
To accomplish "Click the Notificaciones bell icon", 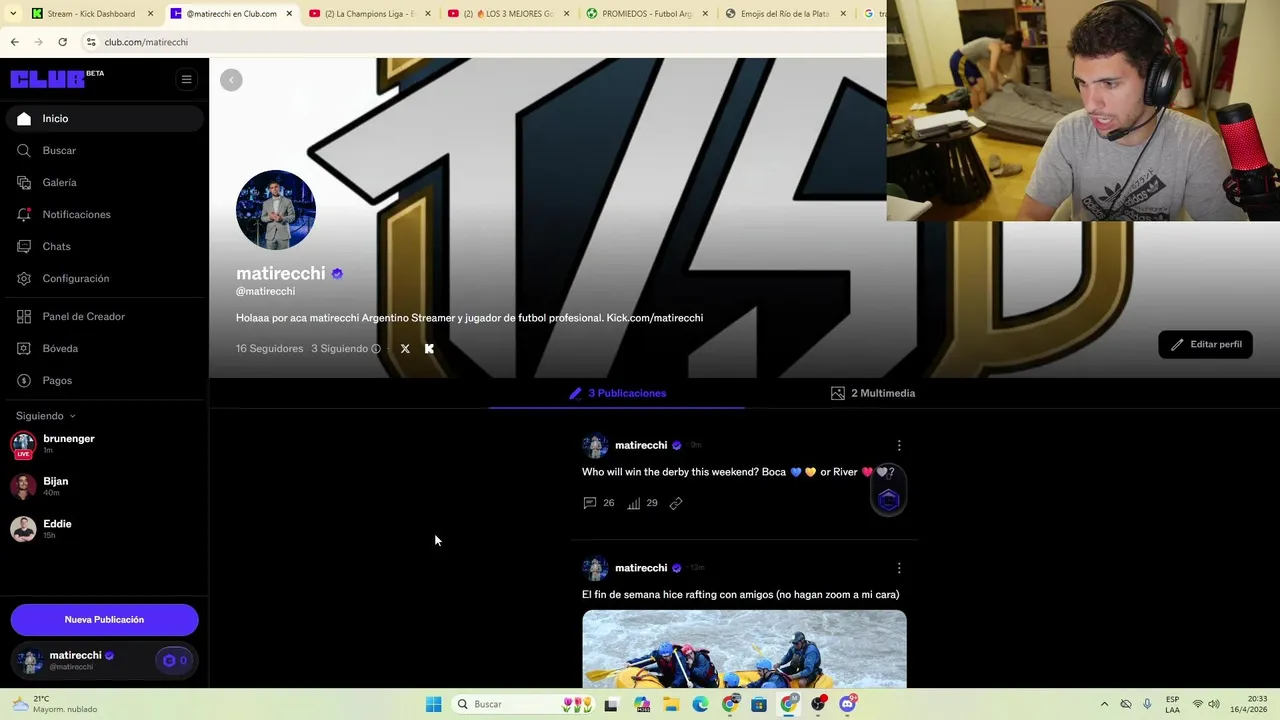I will (x=24, y=214).
